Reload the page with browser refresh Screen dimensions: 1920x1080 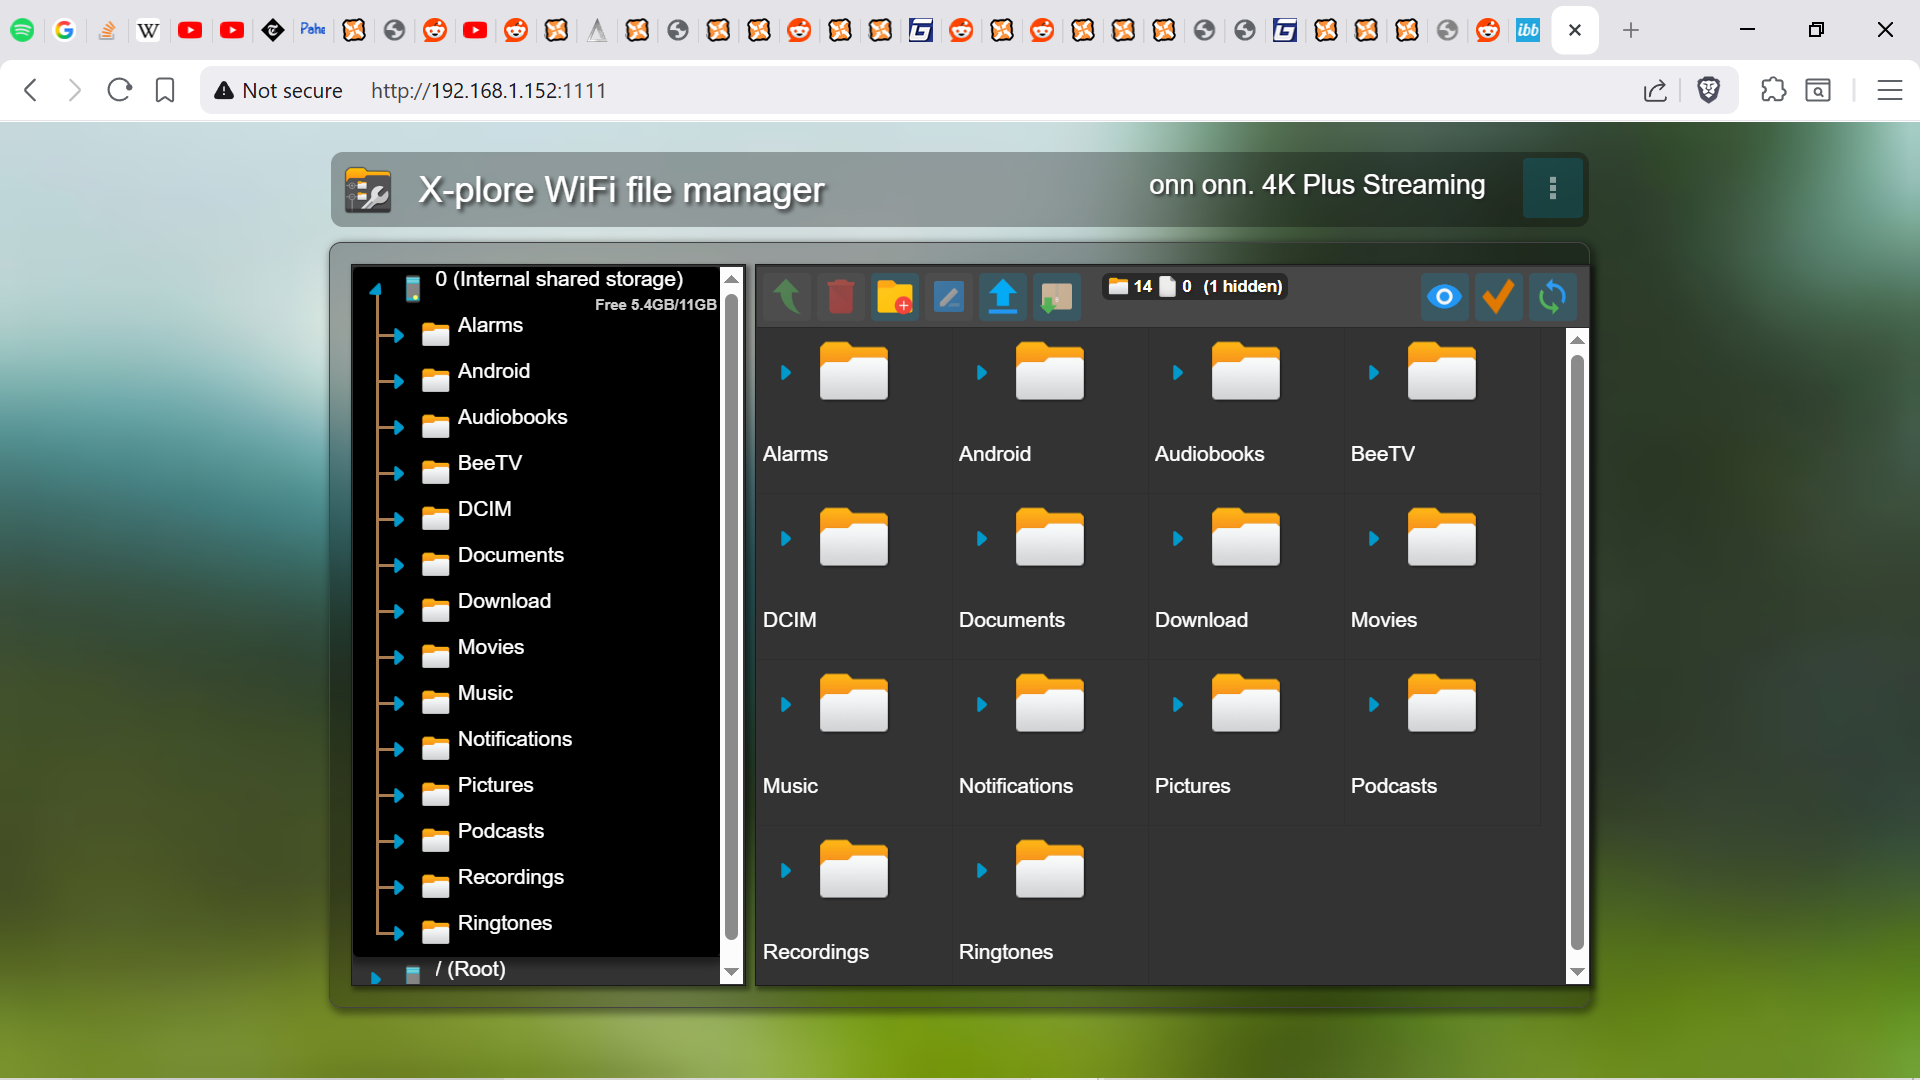(120, 90)
